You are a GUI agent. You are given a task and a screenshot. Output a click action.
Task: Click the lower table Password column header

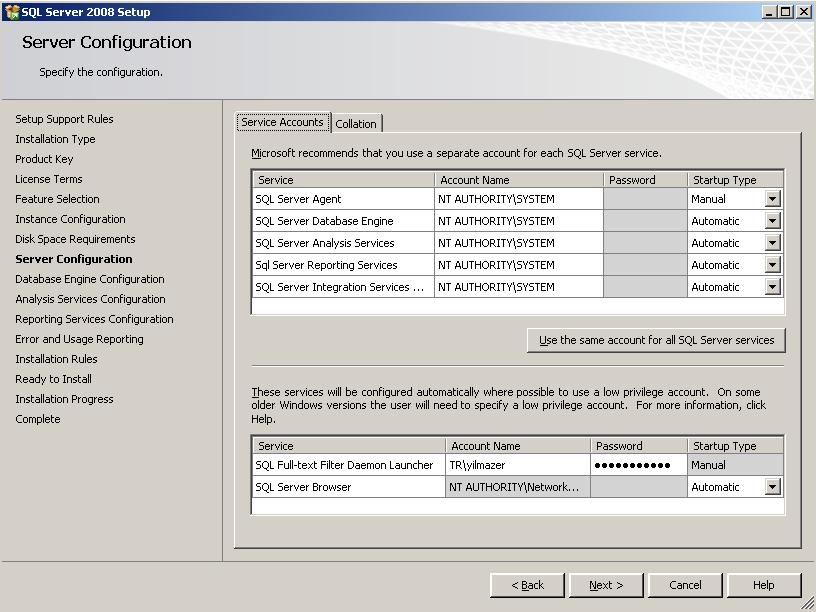(639, 446)
